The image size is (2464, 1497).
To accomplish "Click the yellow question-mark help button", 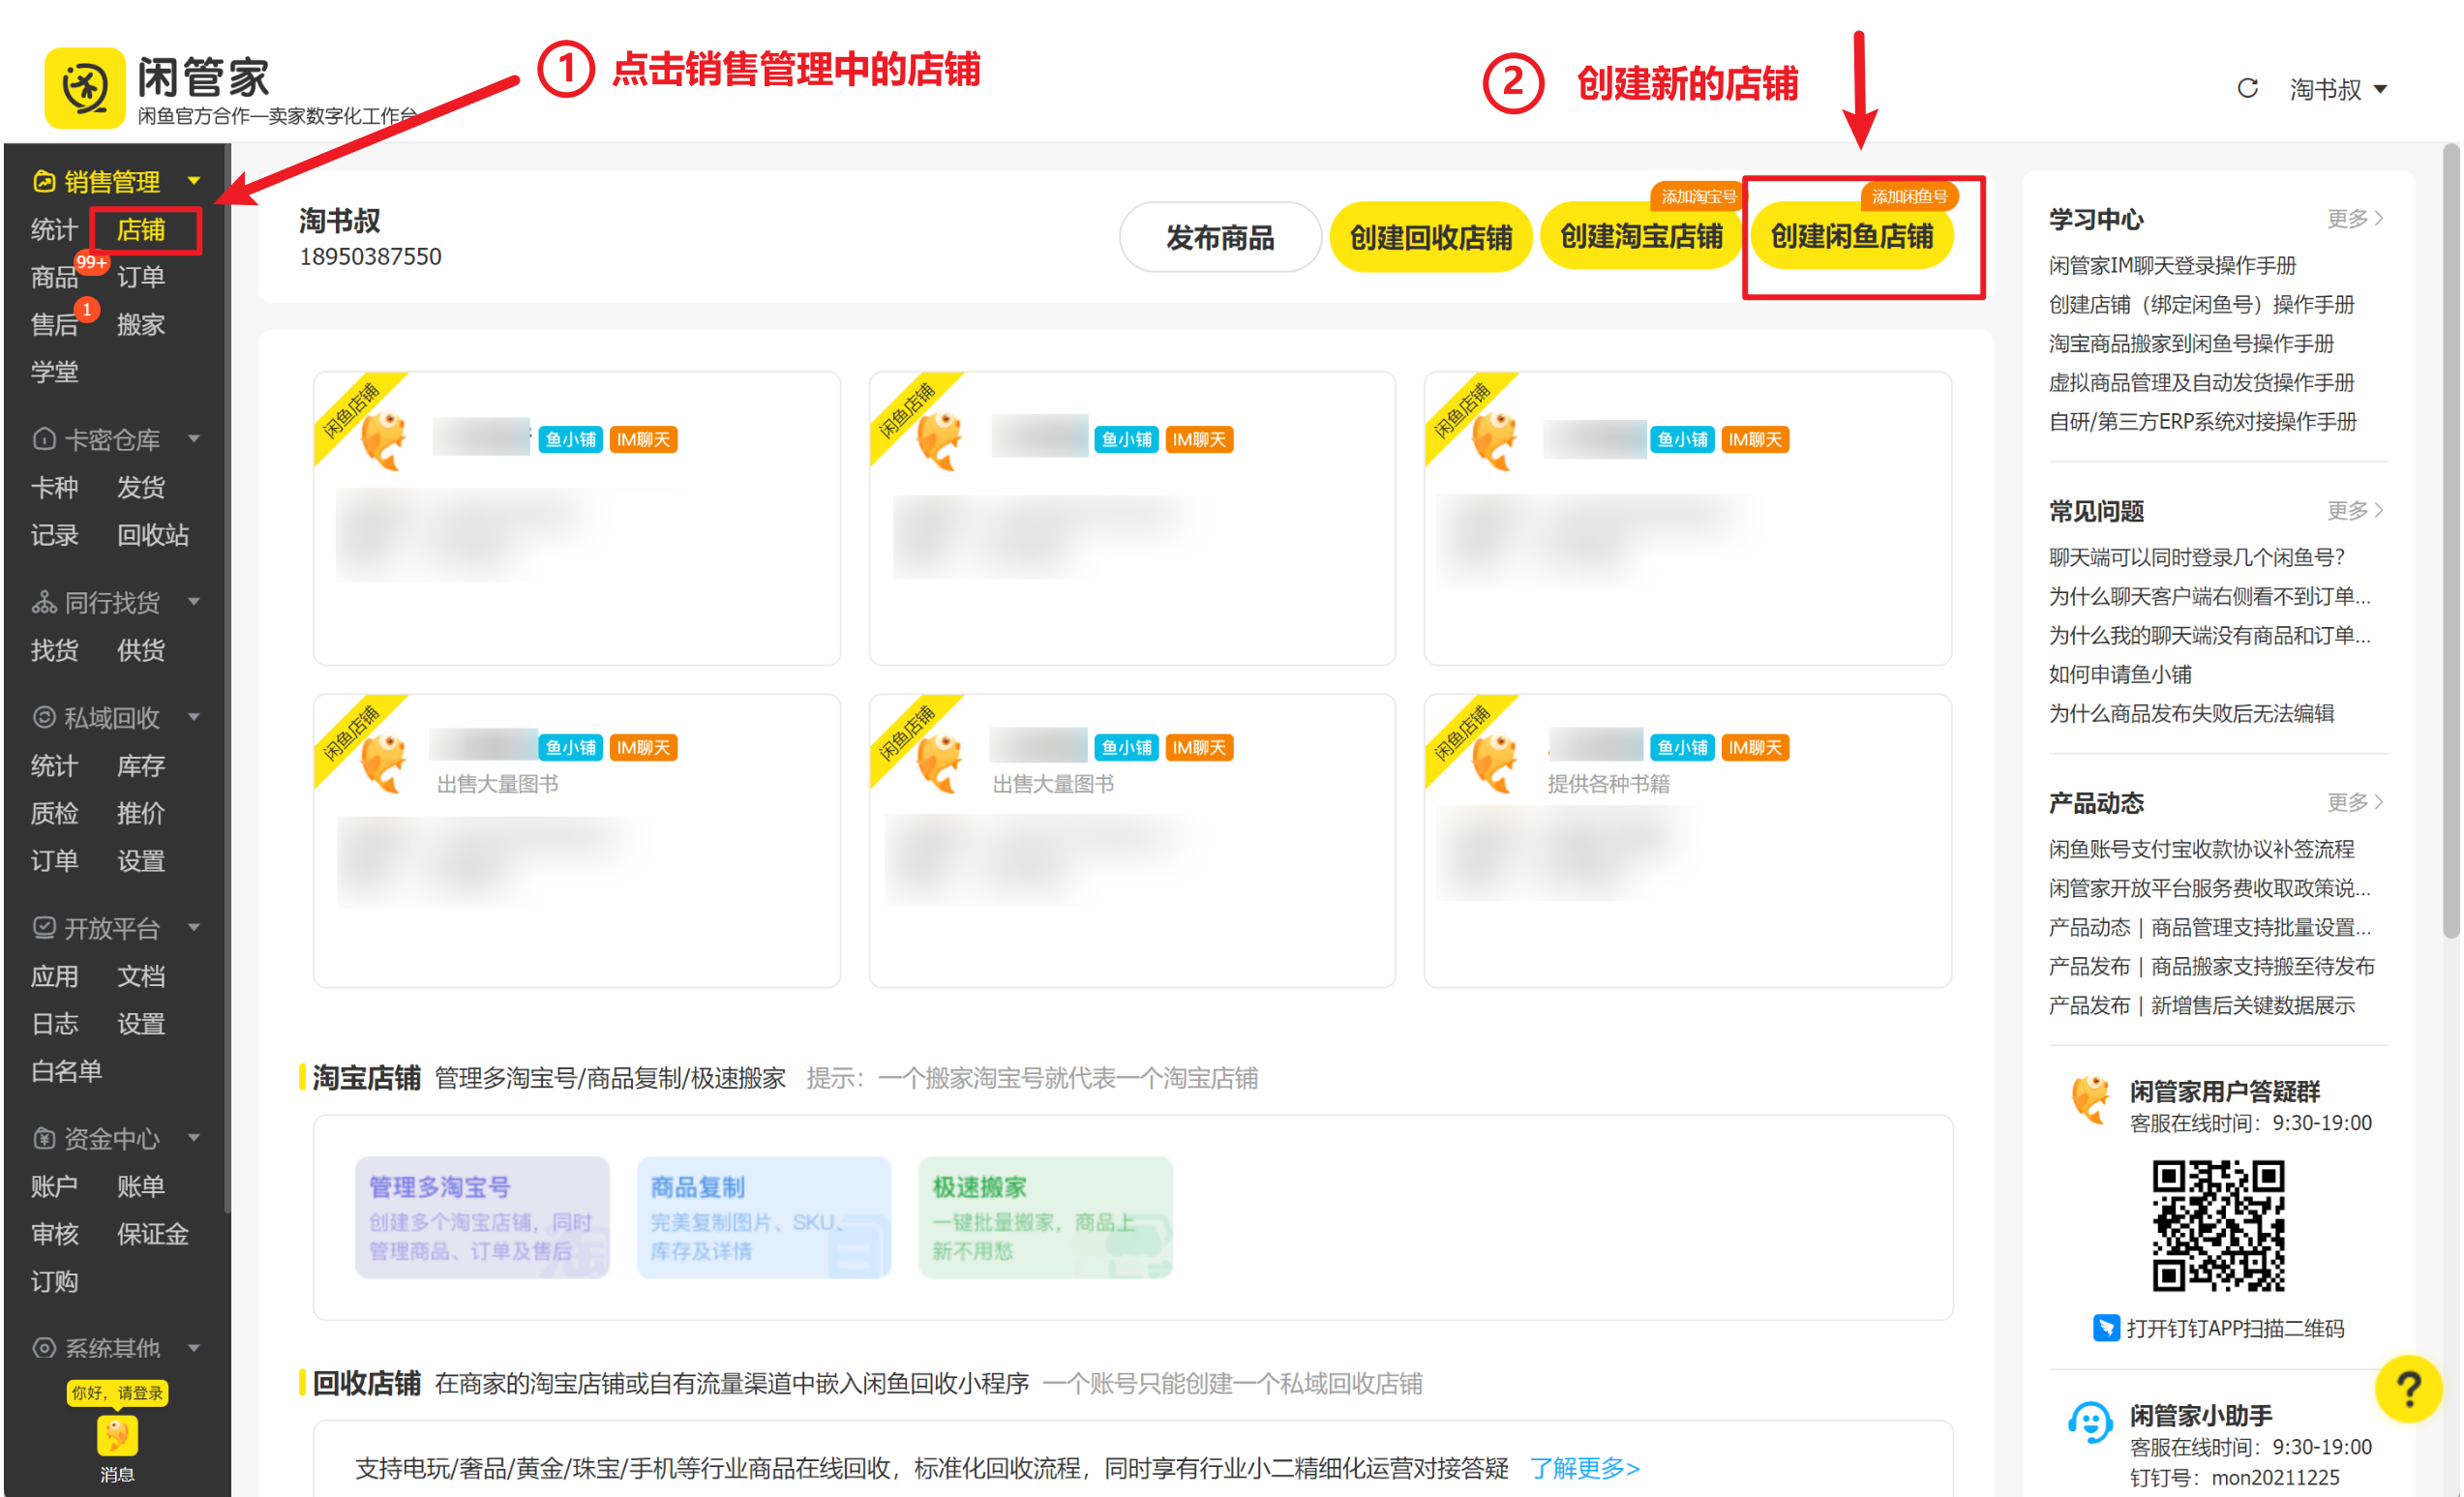I will point(2409,1388).
